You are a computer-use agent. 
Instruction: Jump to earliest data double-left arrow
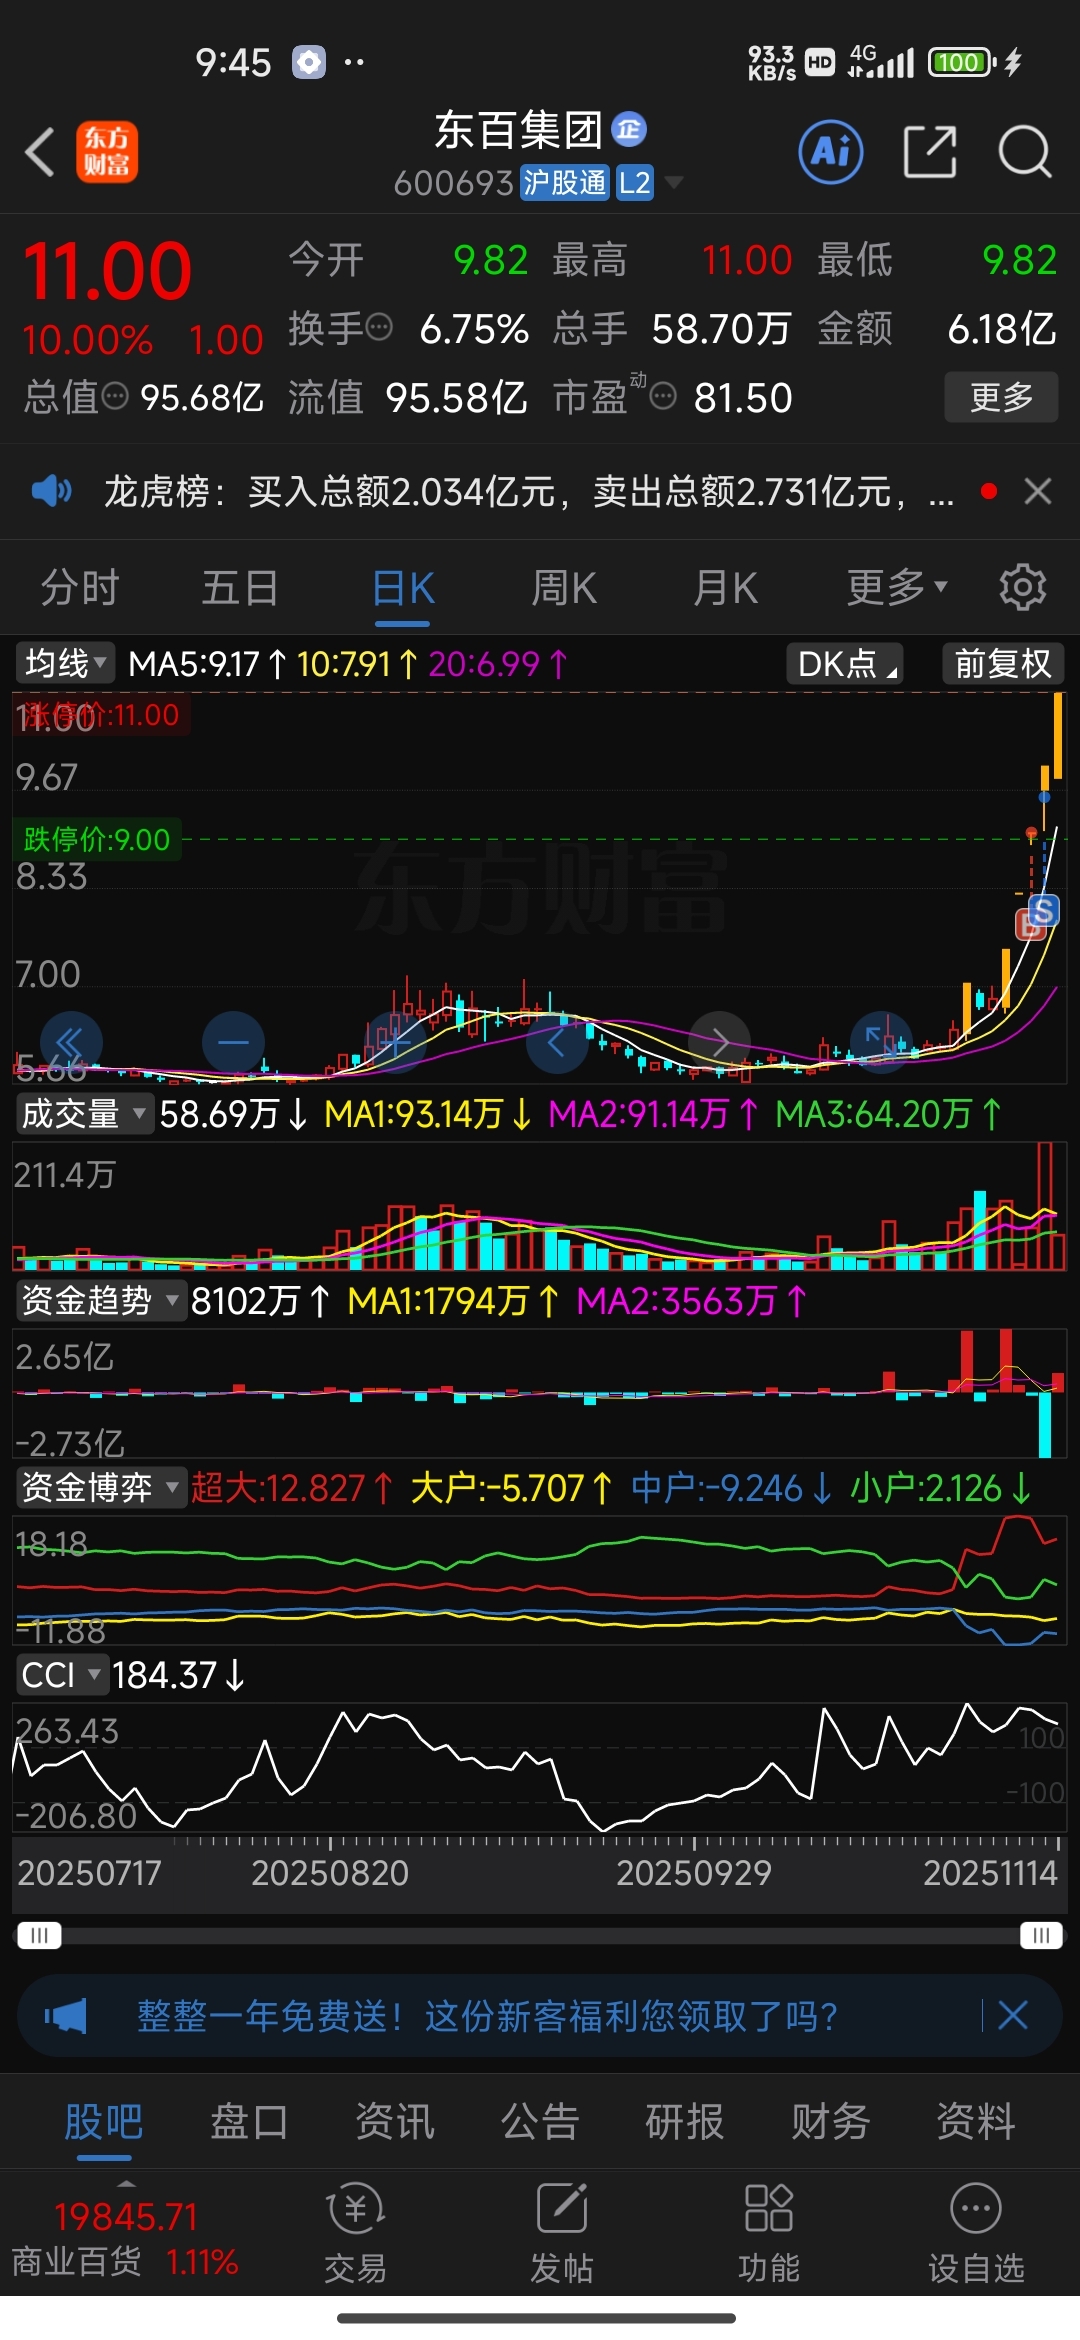coord(71,1043)
